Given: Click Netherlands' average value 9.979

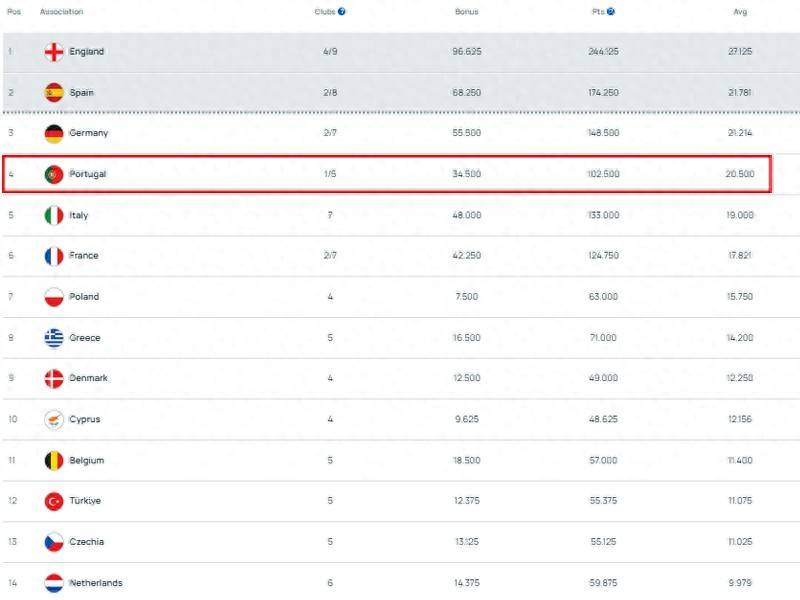Looking at the screenshot, I should click(x=740, y=583).
